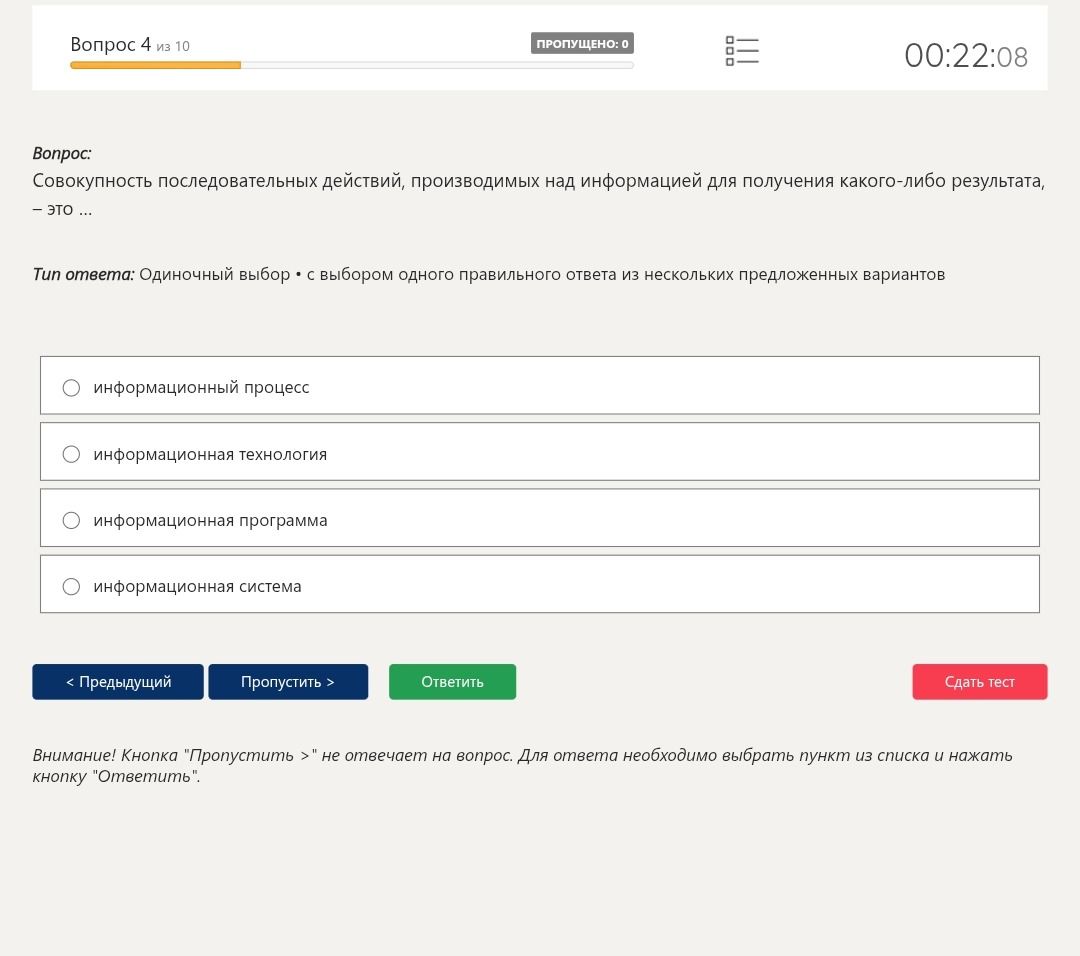Click the Внимание note about Пропустить
1080x956 pixels.
coord(522,765)
